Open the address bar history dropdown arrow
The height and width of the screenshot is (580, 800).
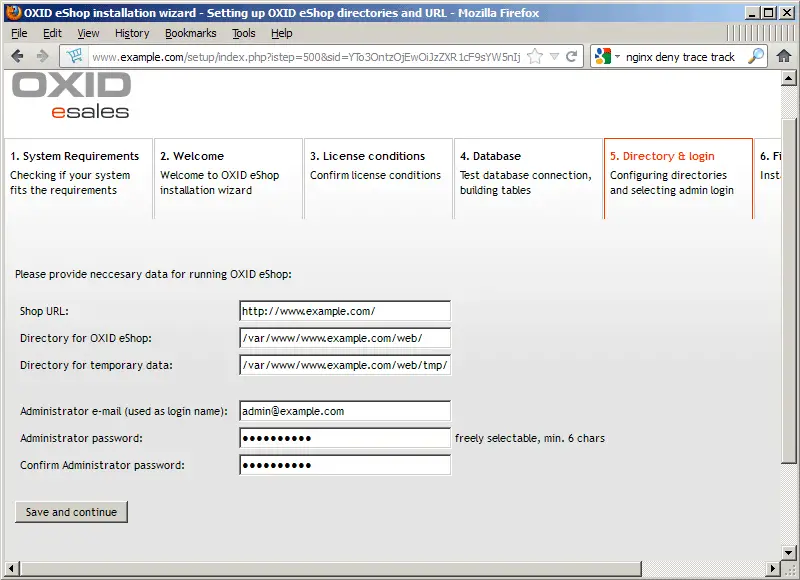(x=555, y=57)
